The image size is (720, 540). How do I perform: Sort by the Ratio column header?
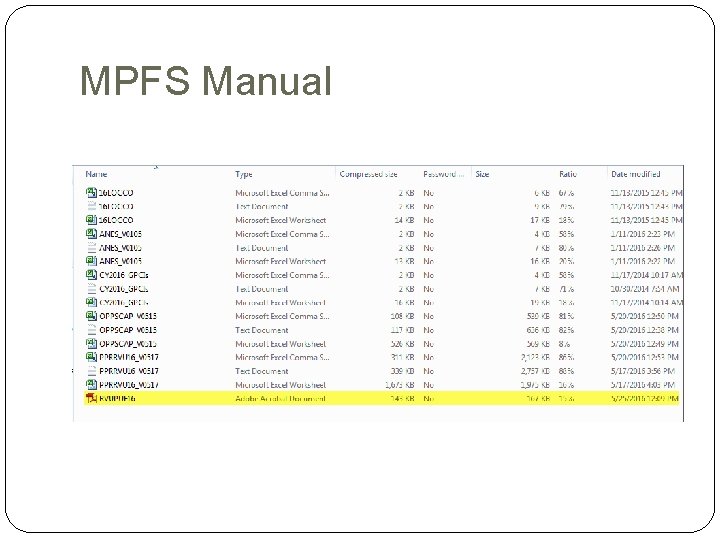(x=568, y=174)
